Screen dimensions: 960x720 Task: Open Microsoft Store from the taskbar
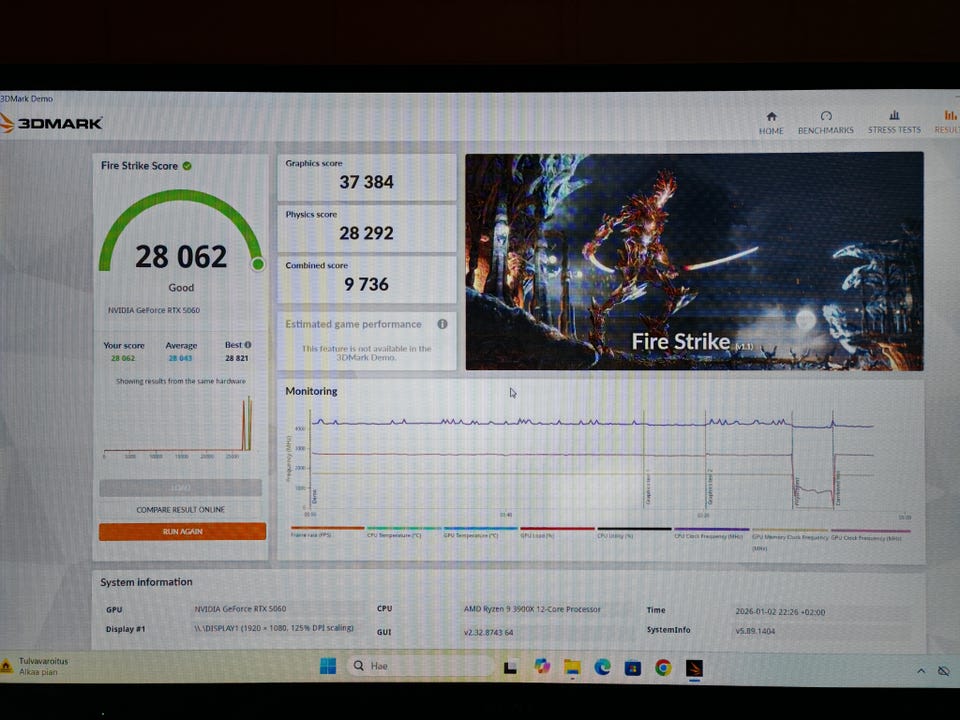632,668
